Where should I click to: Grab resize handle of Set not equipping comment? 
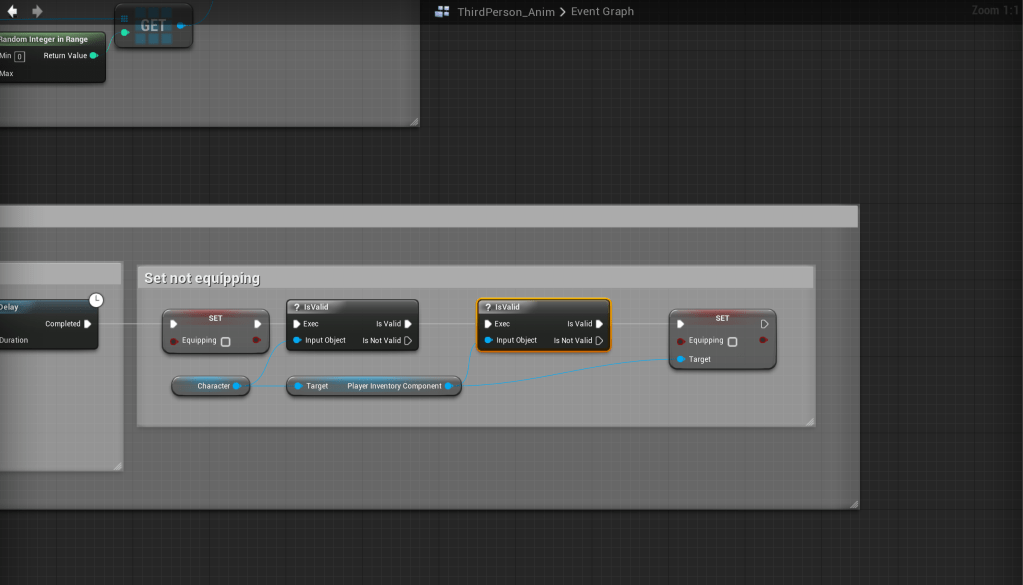point(810,421)
